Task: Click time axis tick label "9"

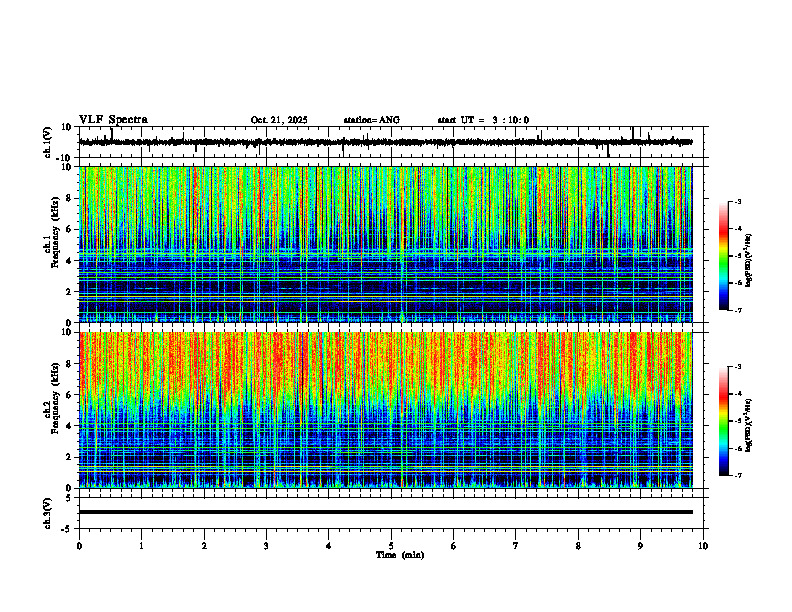Action: tap(640, 546)
